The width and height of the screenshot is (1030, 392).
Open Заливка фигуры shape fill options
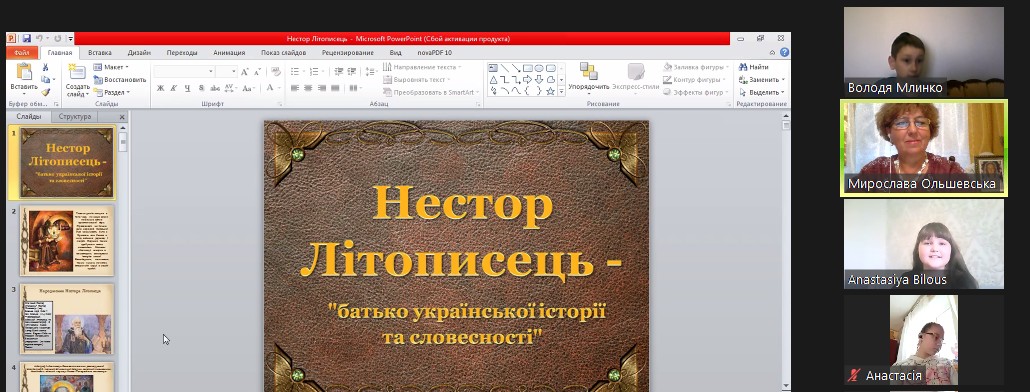tap(696, 67)
